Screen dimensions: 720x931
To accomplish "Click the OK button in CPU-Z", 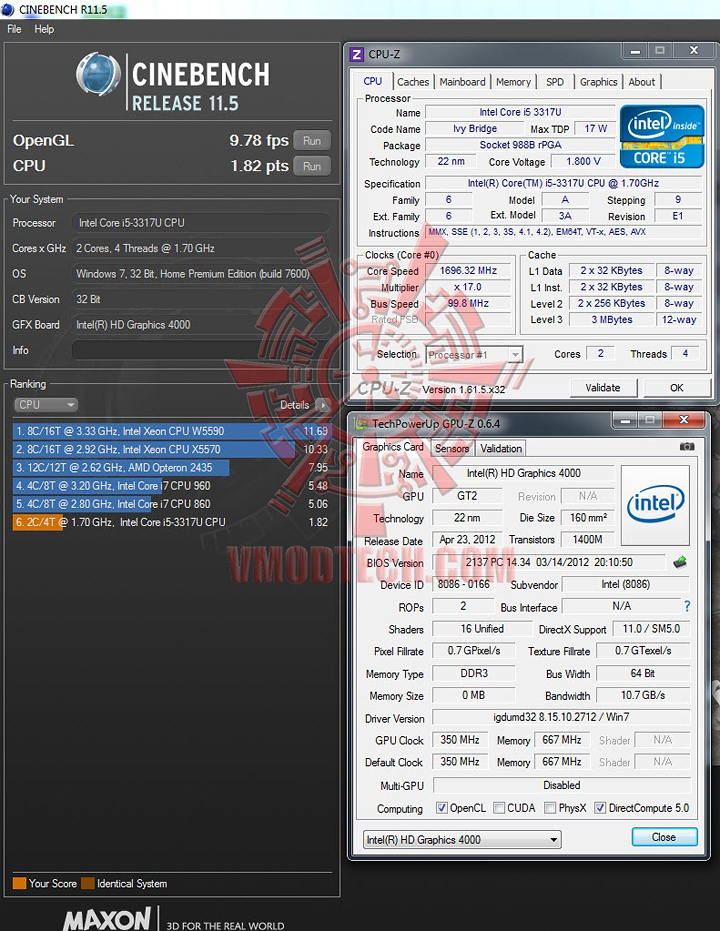I will (677, 388).
